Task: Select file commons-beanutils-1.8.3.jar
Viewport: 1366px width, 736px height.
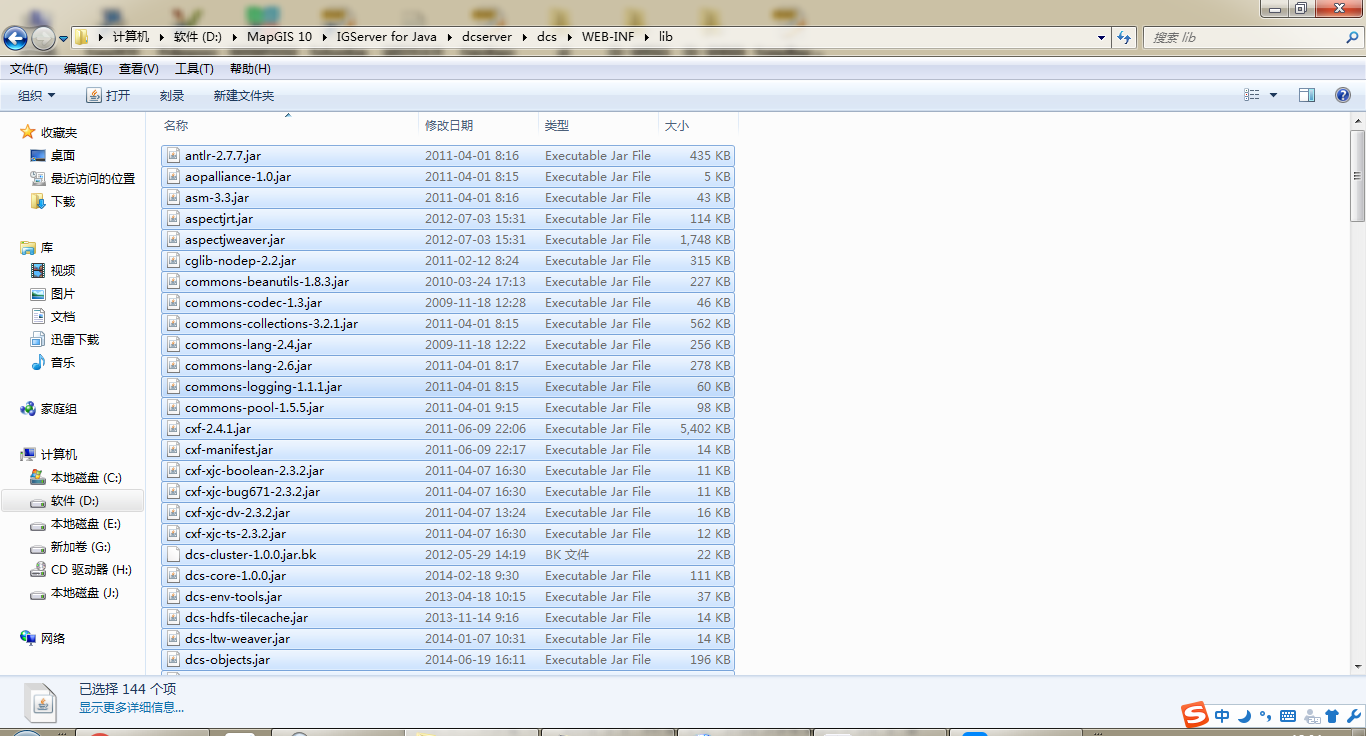Action: (x=447, y=281)
